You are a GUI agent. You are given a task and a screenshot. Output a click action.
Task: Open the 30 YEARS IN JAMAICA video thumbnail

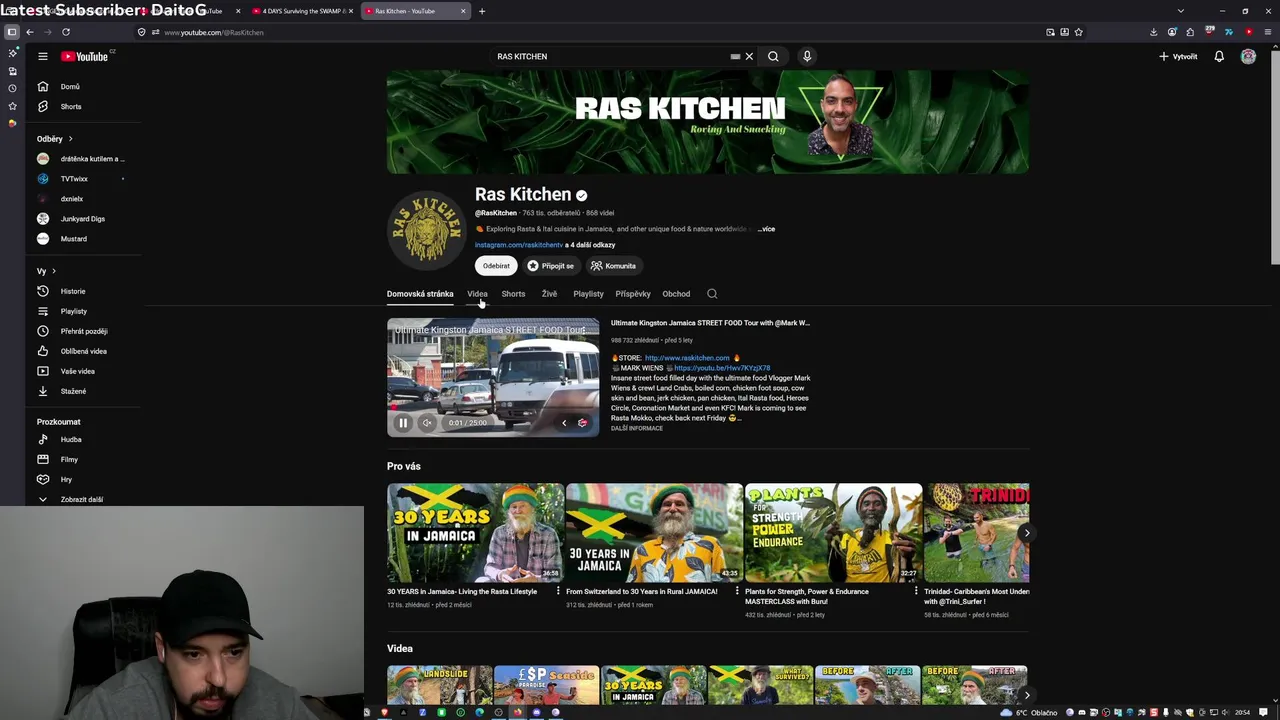475,533
